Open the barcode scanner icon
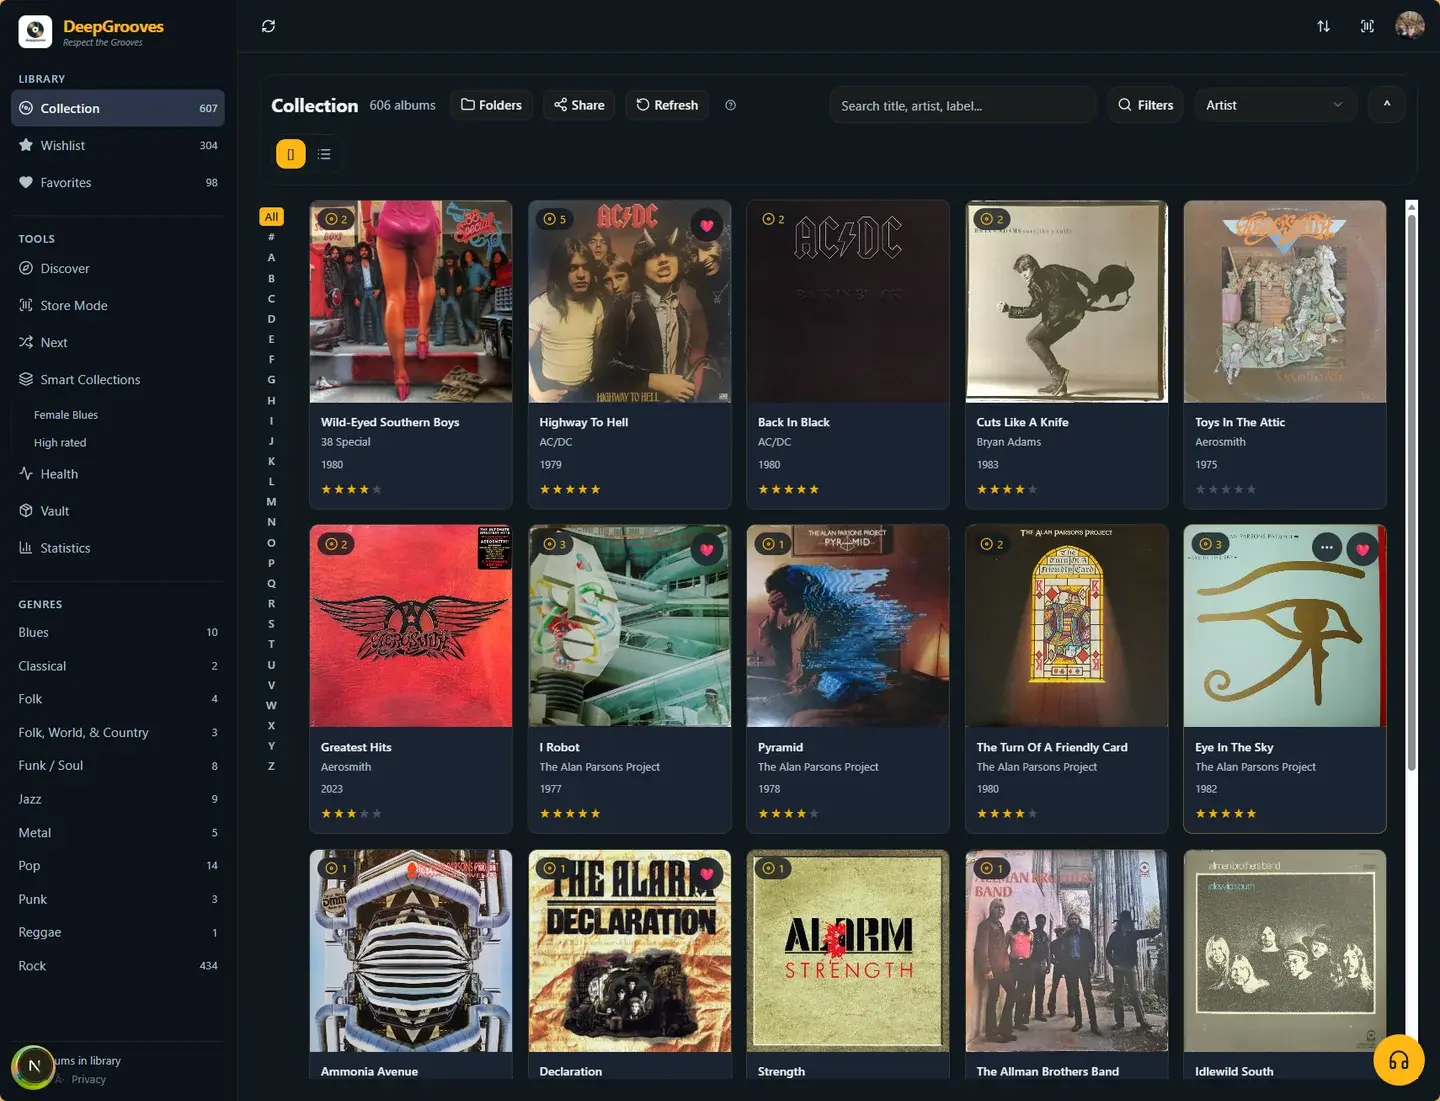Screen dimensions: 1440x1101 1367,26
